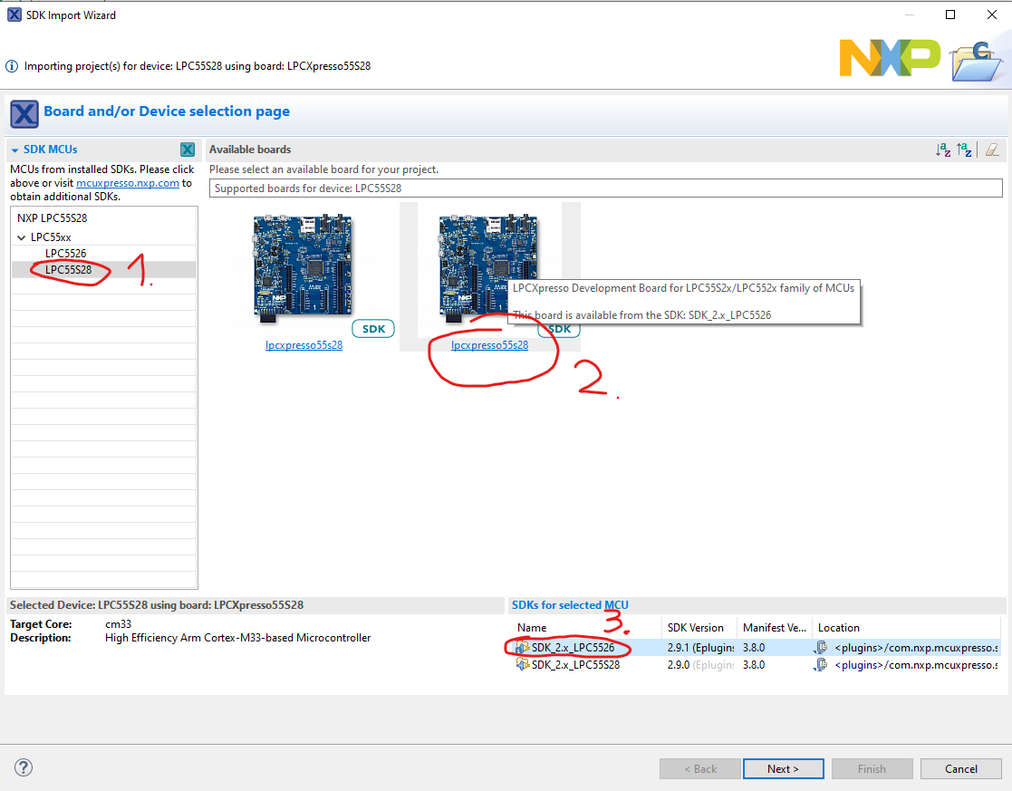The height and width of the screenshot is (791, 1012).
Task: Click Target Core value cm33
Action: click(118, 624)
